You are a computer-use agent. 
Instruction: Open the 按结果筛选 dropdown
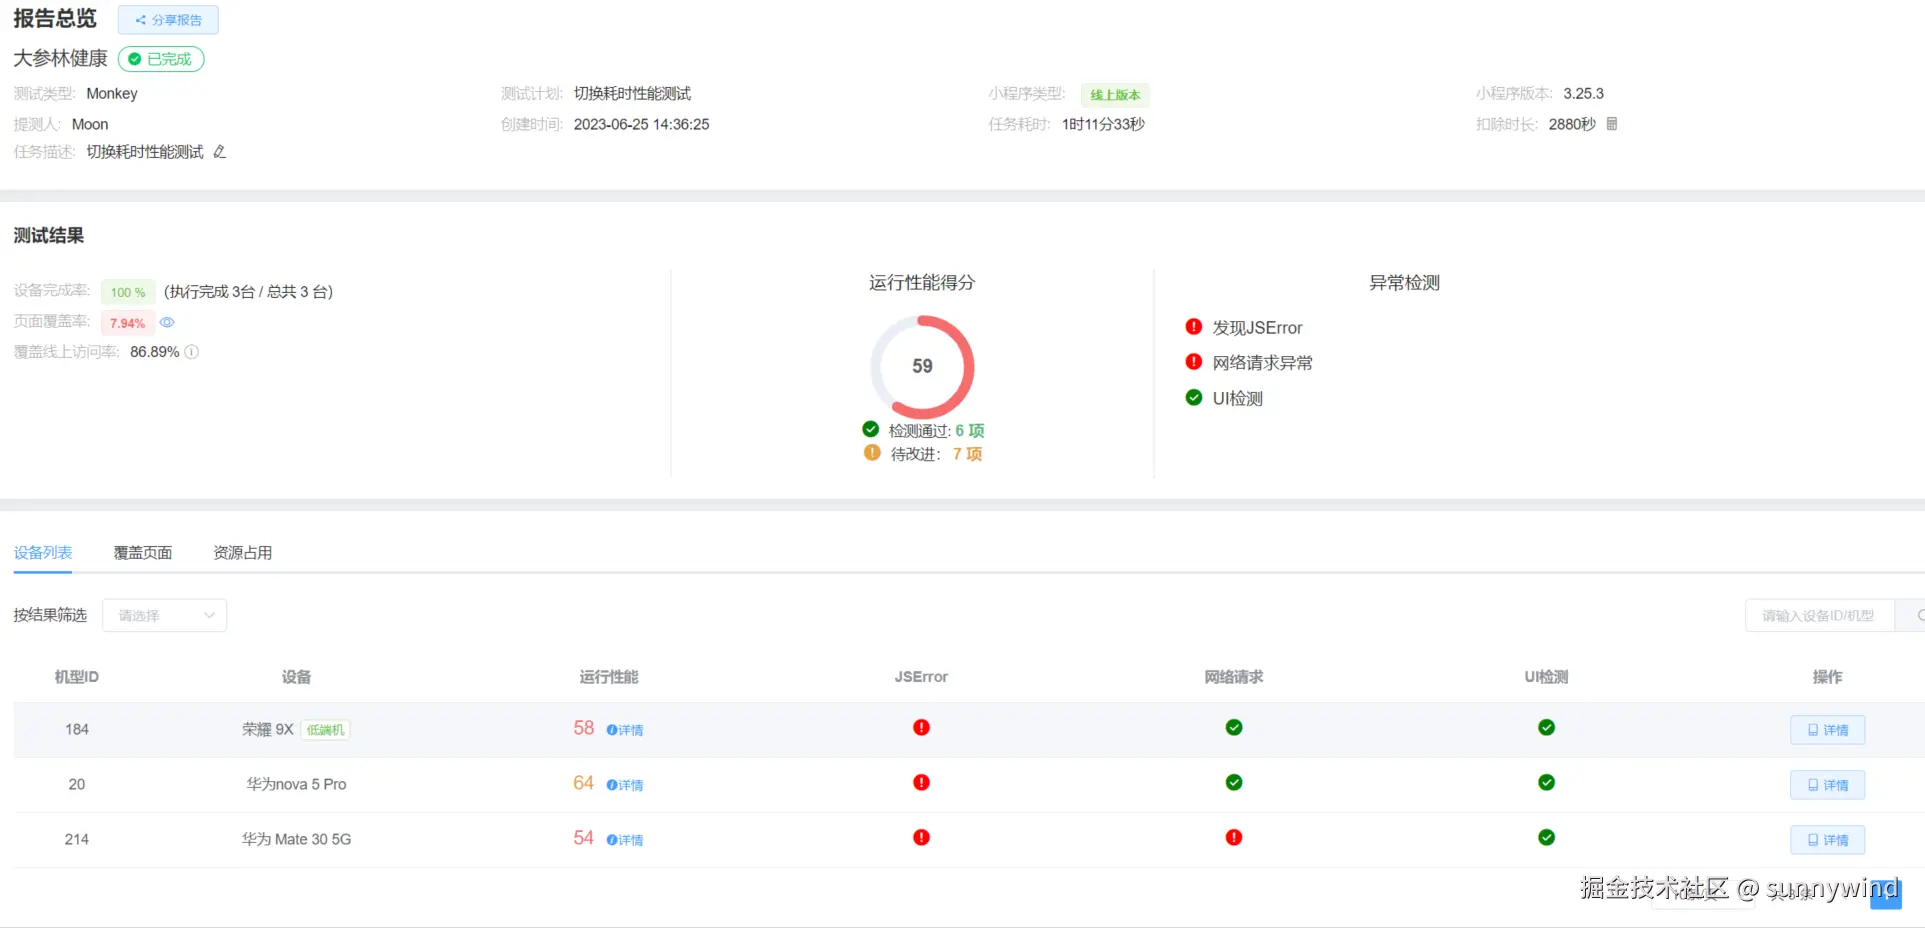coord(165,615)
